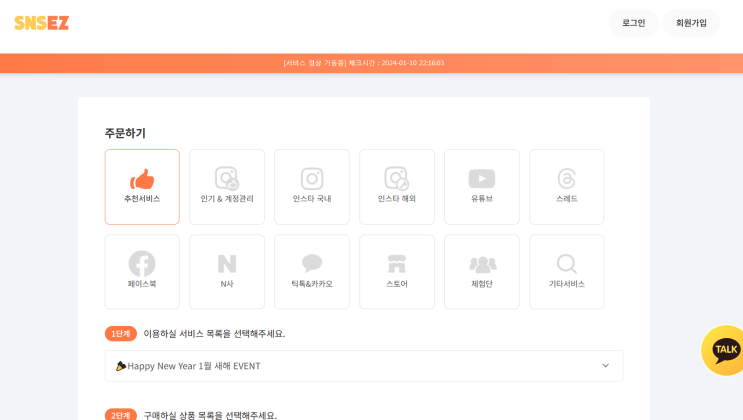743x420 pixels.
Task: Click the 1단계 step badge
Action: click(x=120, y=334)
